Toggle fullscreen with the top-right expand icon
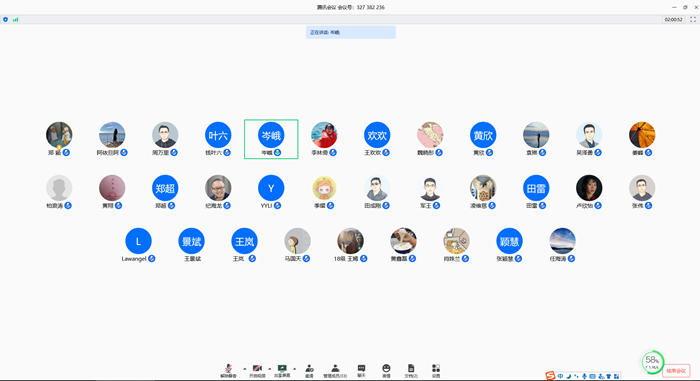 click(x=693, y=19)
